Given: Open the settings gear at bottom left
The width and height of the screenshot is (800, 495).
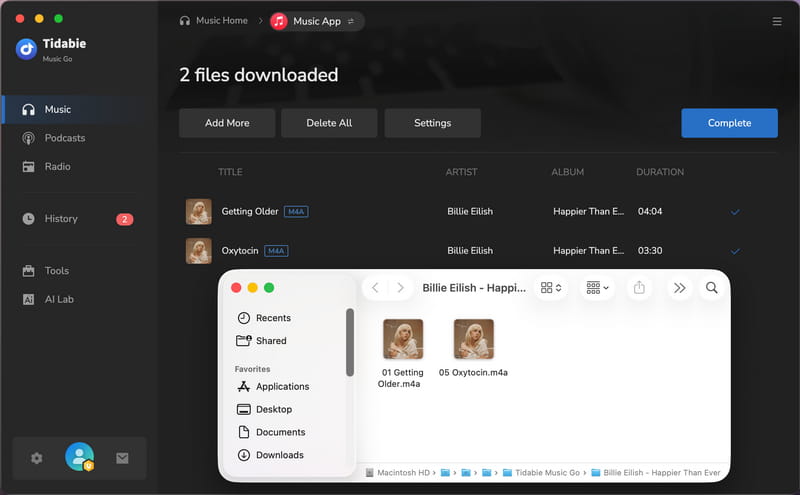Looking at the screenshot, I should (37, 458).
